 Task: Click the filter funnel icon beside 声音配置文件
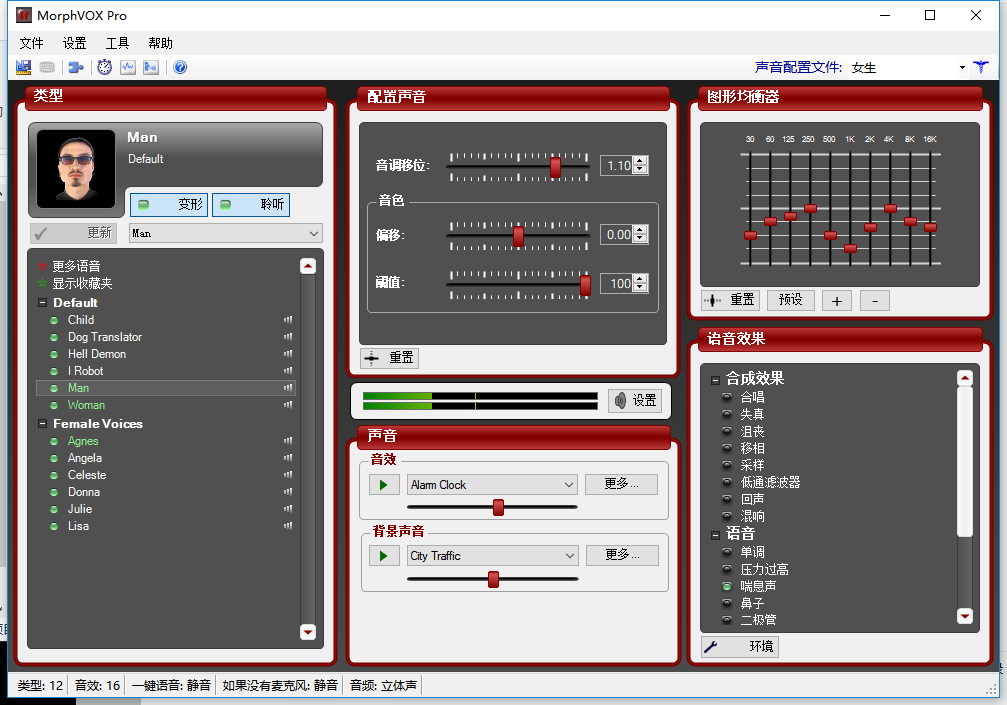[x=981, y=67]
